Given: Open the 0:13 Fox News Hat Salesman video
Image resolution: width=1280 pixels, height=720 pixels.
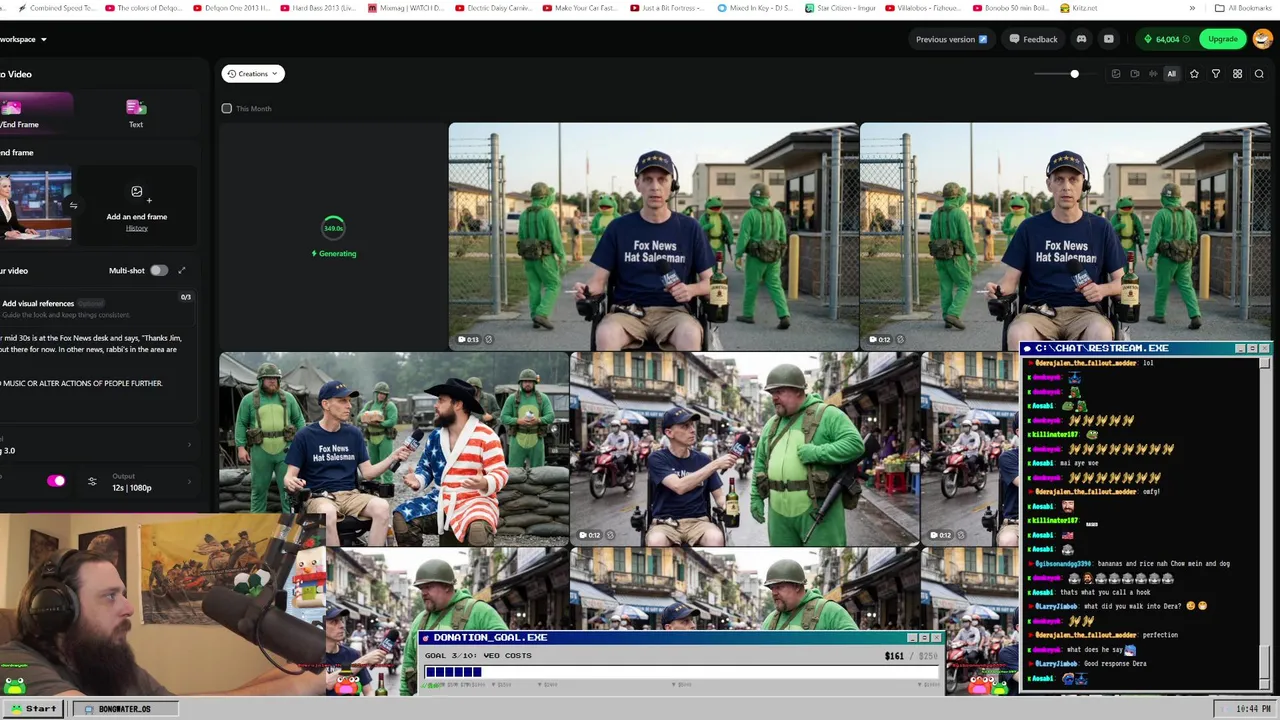Looking at the screenshot, I should [653, 237].
